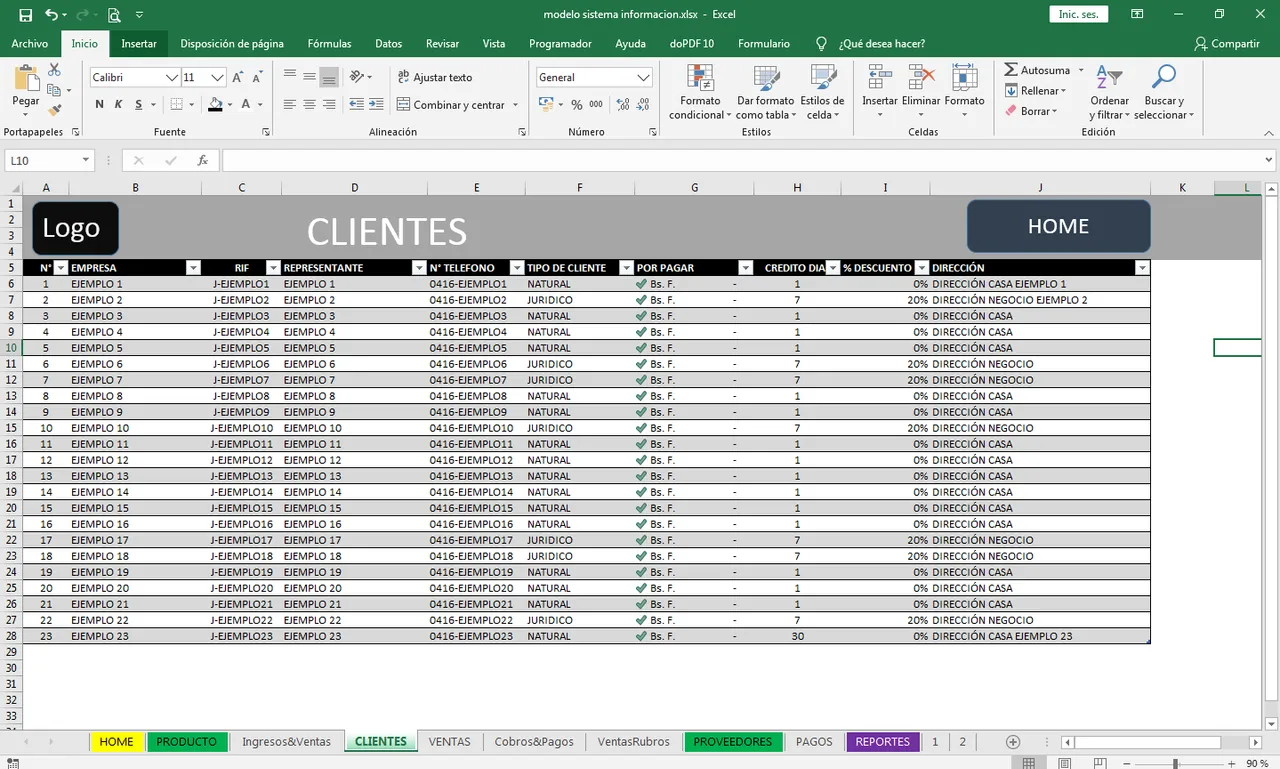The height and width of the screenshot is (769, 1280).
Task: Click the Redo arrow icon
Action: coord(83,15)
